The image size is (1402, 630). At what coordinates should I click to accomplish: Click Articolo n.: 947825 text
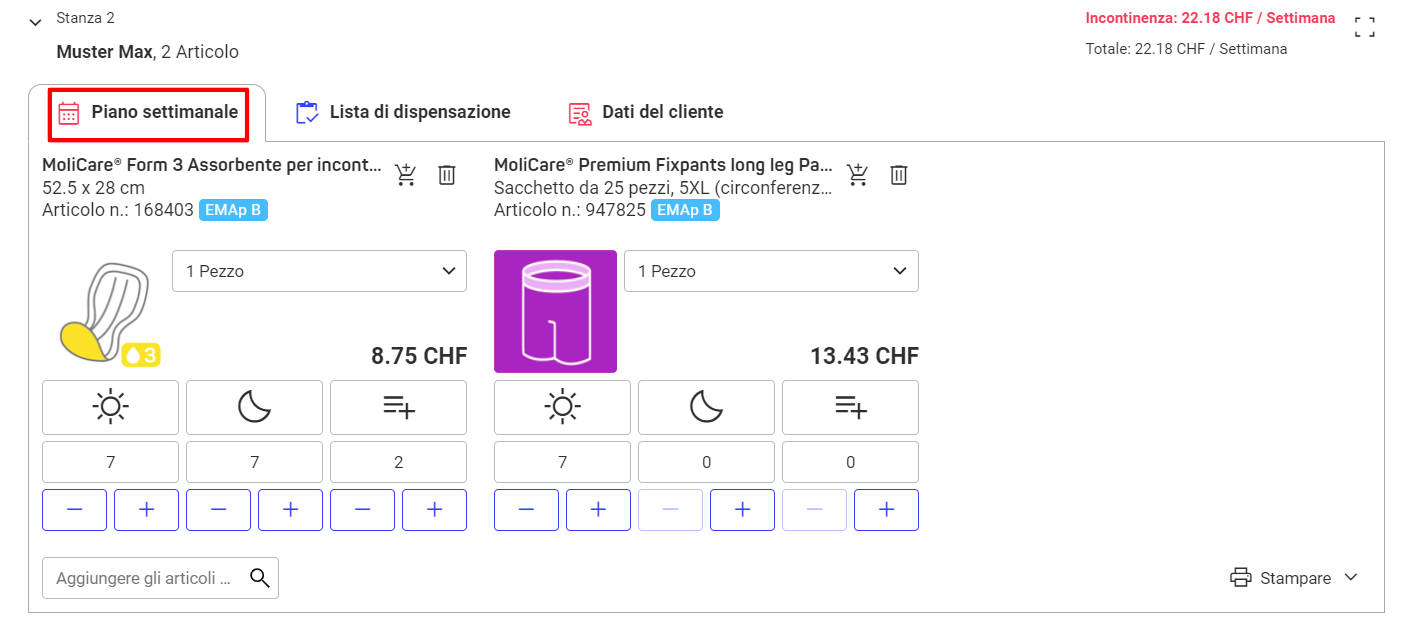pyautogui.click(x=570, y=210)
